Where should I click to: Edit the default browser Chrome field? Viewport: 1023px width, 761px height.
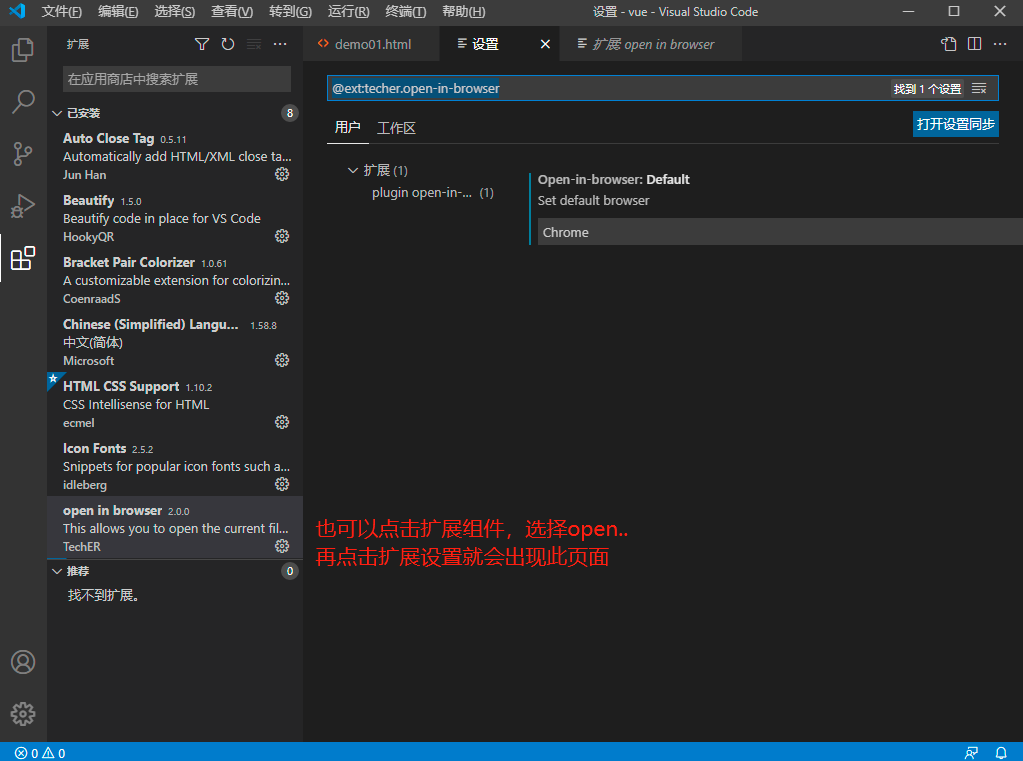pyautogui.click(x=780, y=232)
